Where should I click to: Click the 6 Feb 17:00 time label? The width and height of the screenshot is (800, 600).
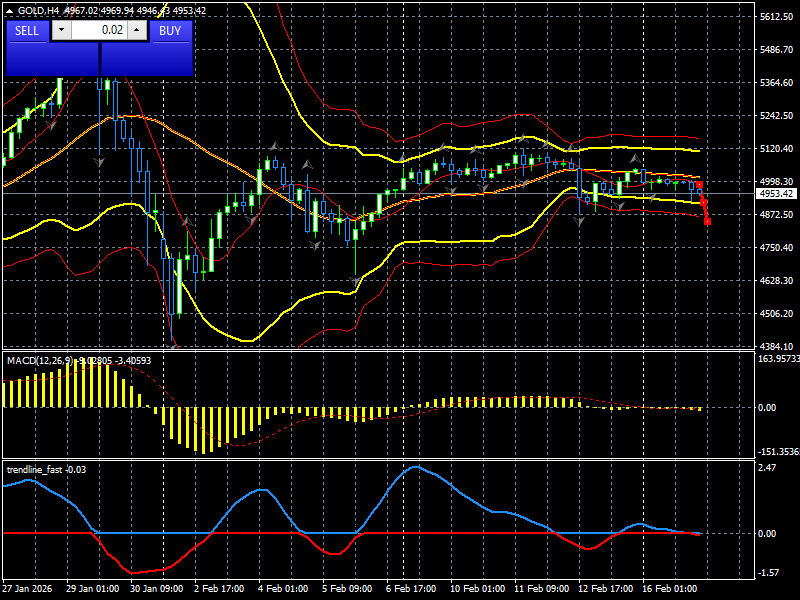(411, 589)
